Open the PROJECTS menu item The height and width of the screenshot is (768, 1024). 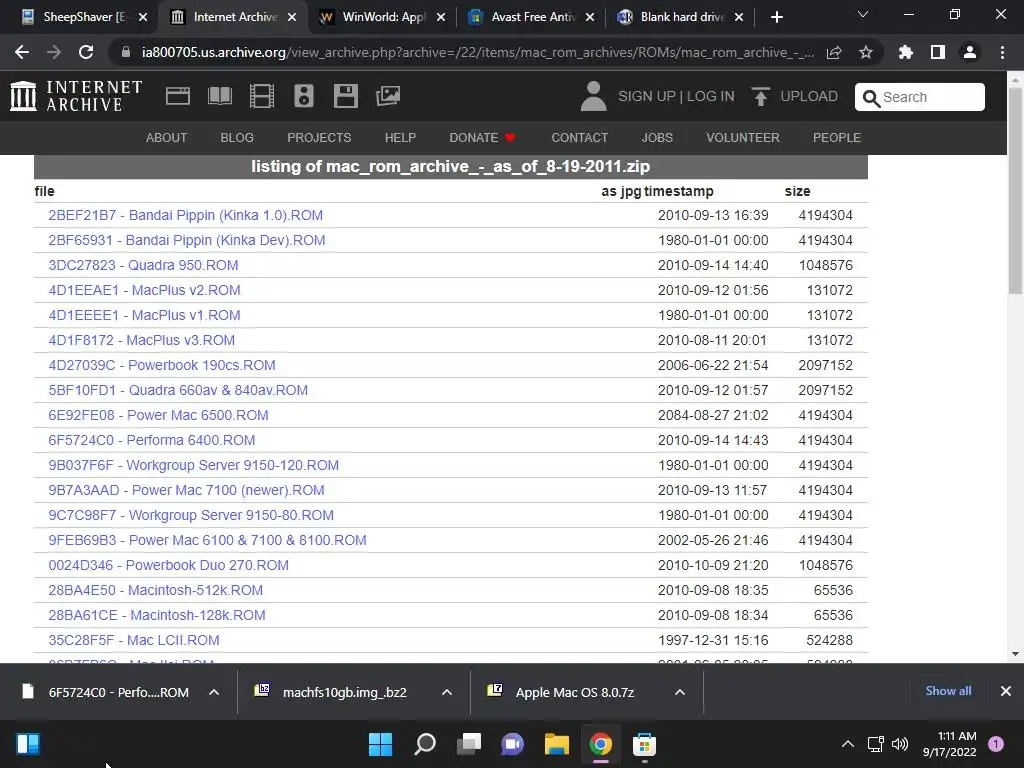tap(319, 138)
